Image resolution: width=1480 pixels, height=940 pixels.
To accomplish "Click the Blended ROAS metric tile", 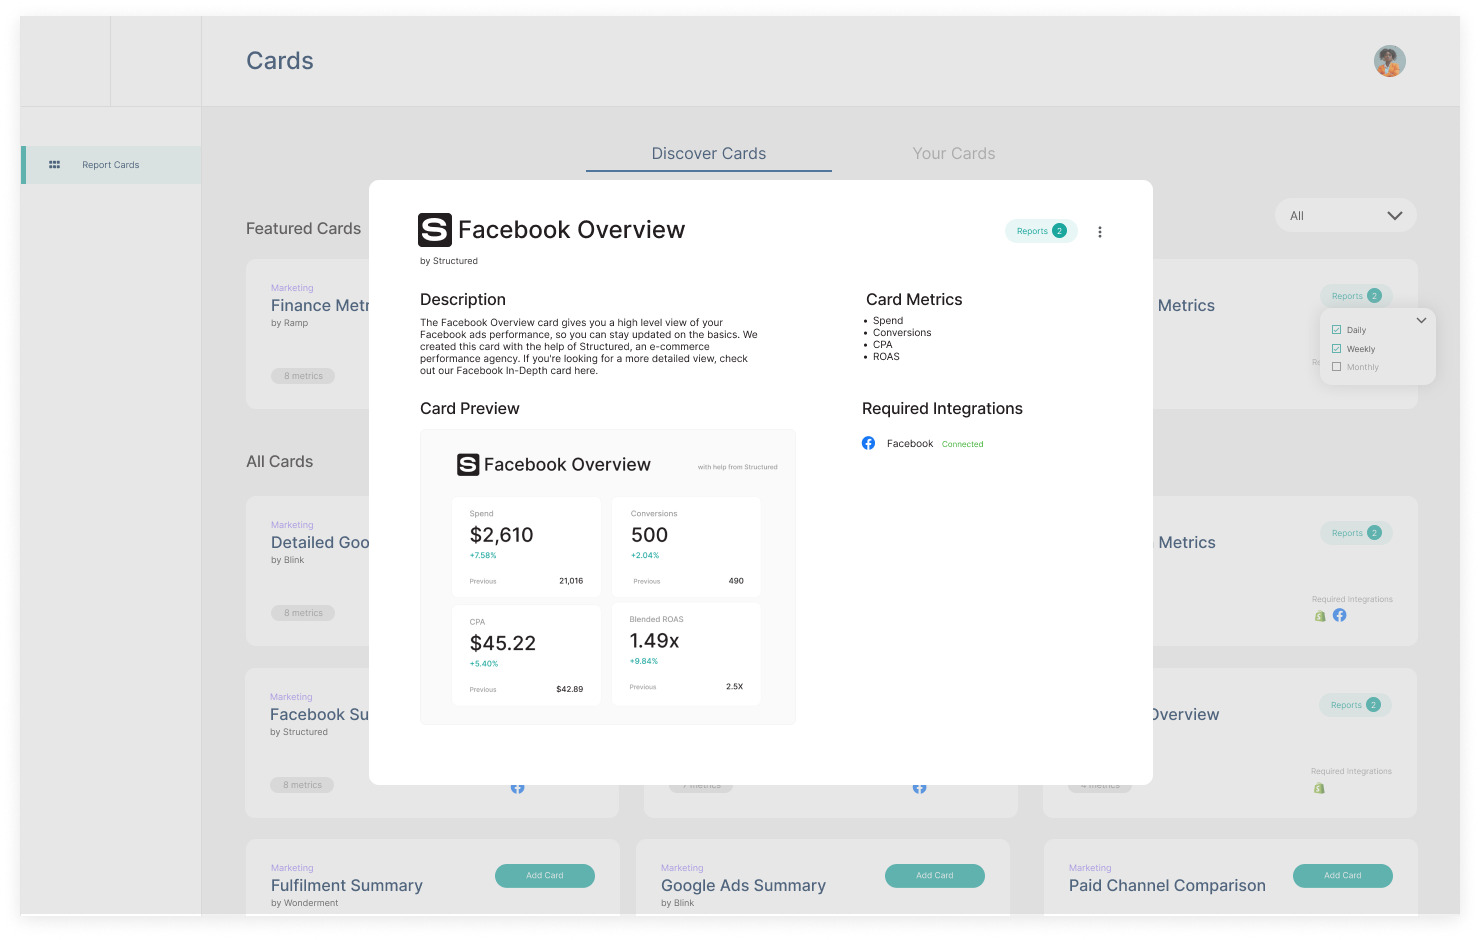I will coord(686,654).
